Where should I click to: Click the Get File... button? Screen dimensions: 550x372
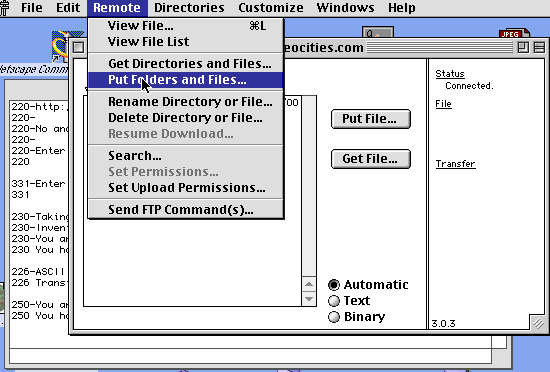(371, 159)
